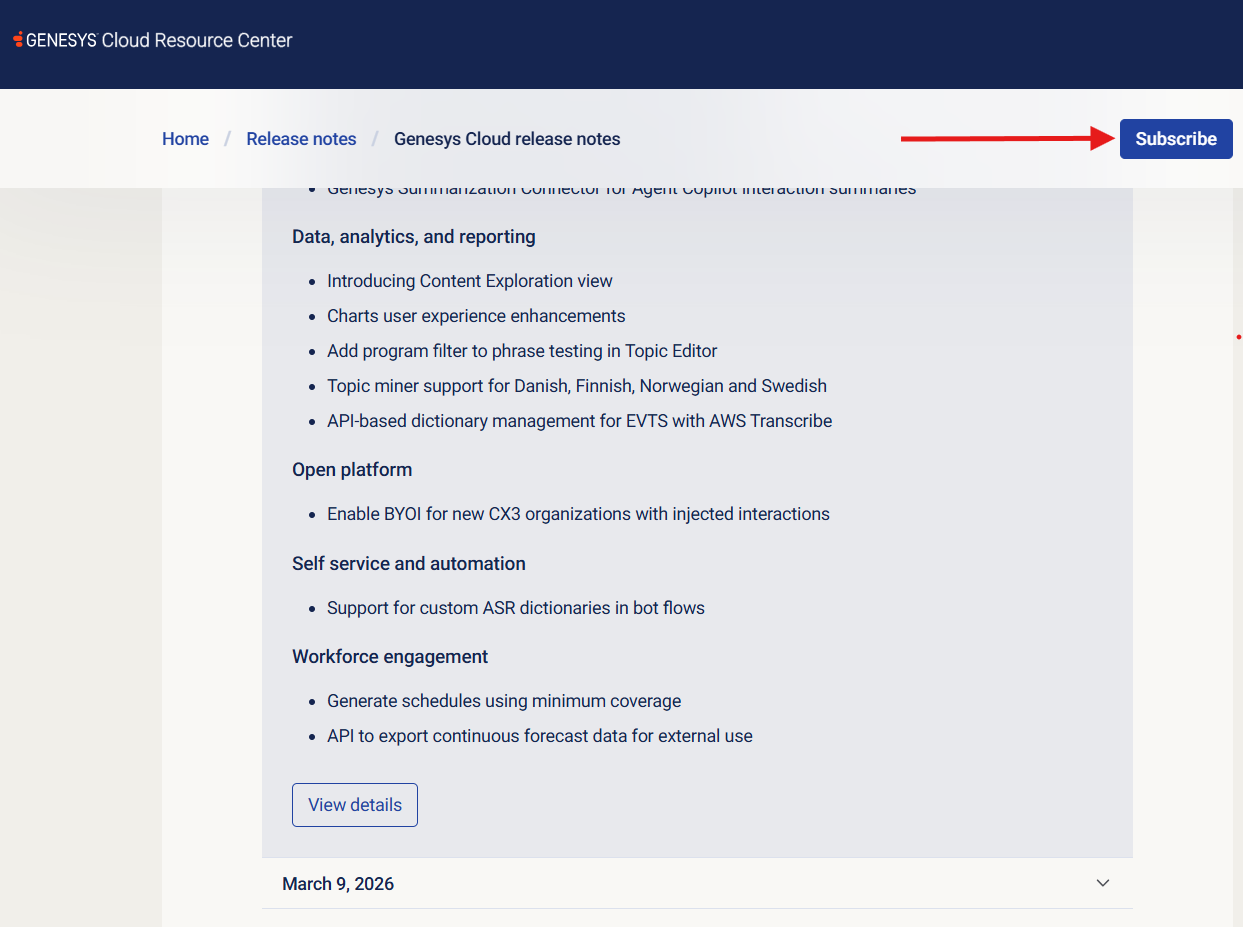Viewport: 1243px width, 927px height.
Task: Click the Genesys logo icon
Action: (18, 41)
